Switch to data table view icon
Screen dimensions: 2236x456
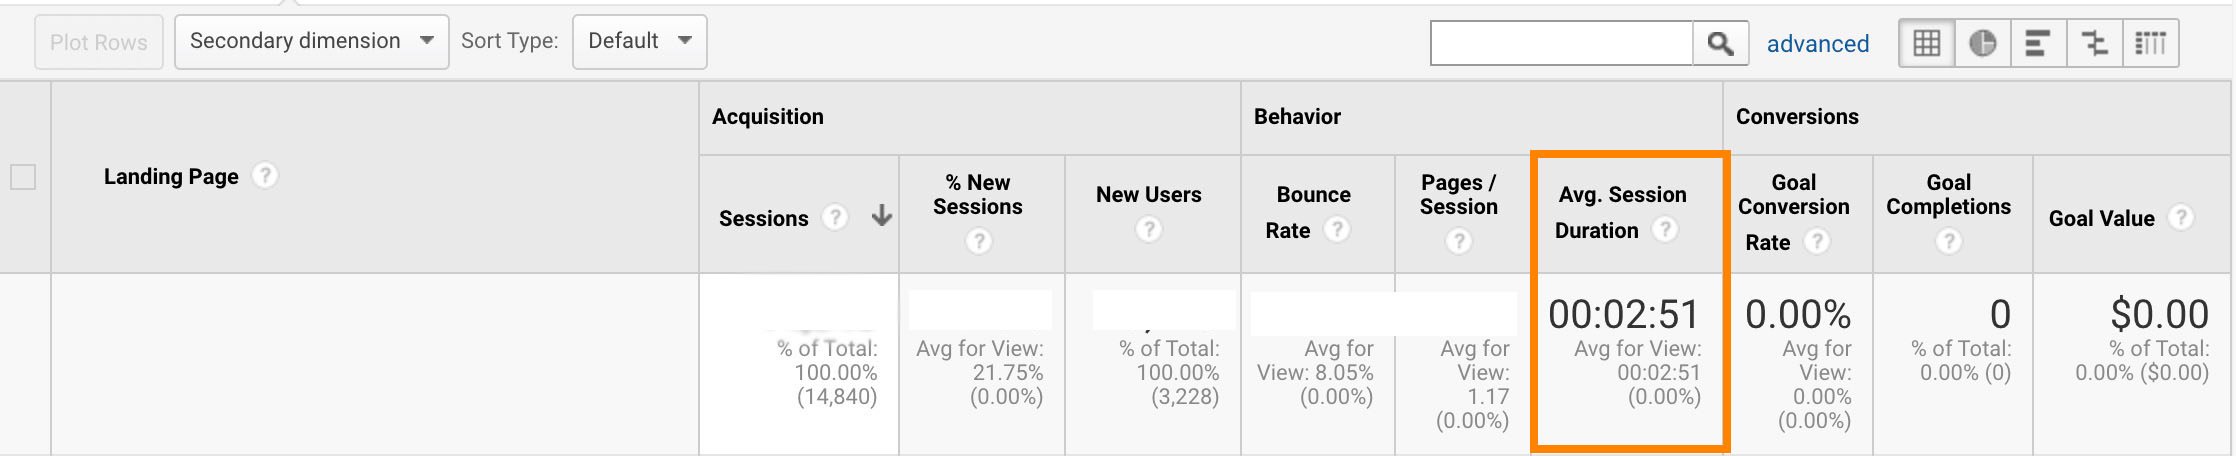point(1926,44)
